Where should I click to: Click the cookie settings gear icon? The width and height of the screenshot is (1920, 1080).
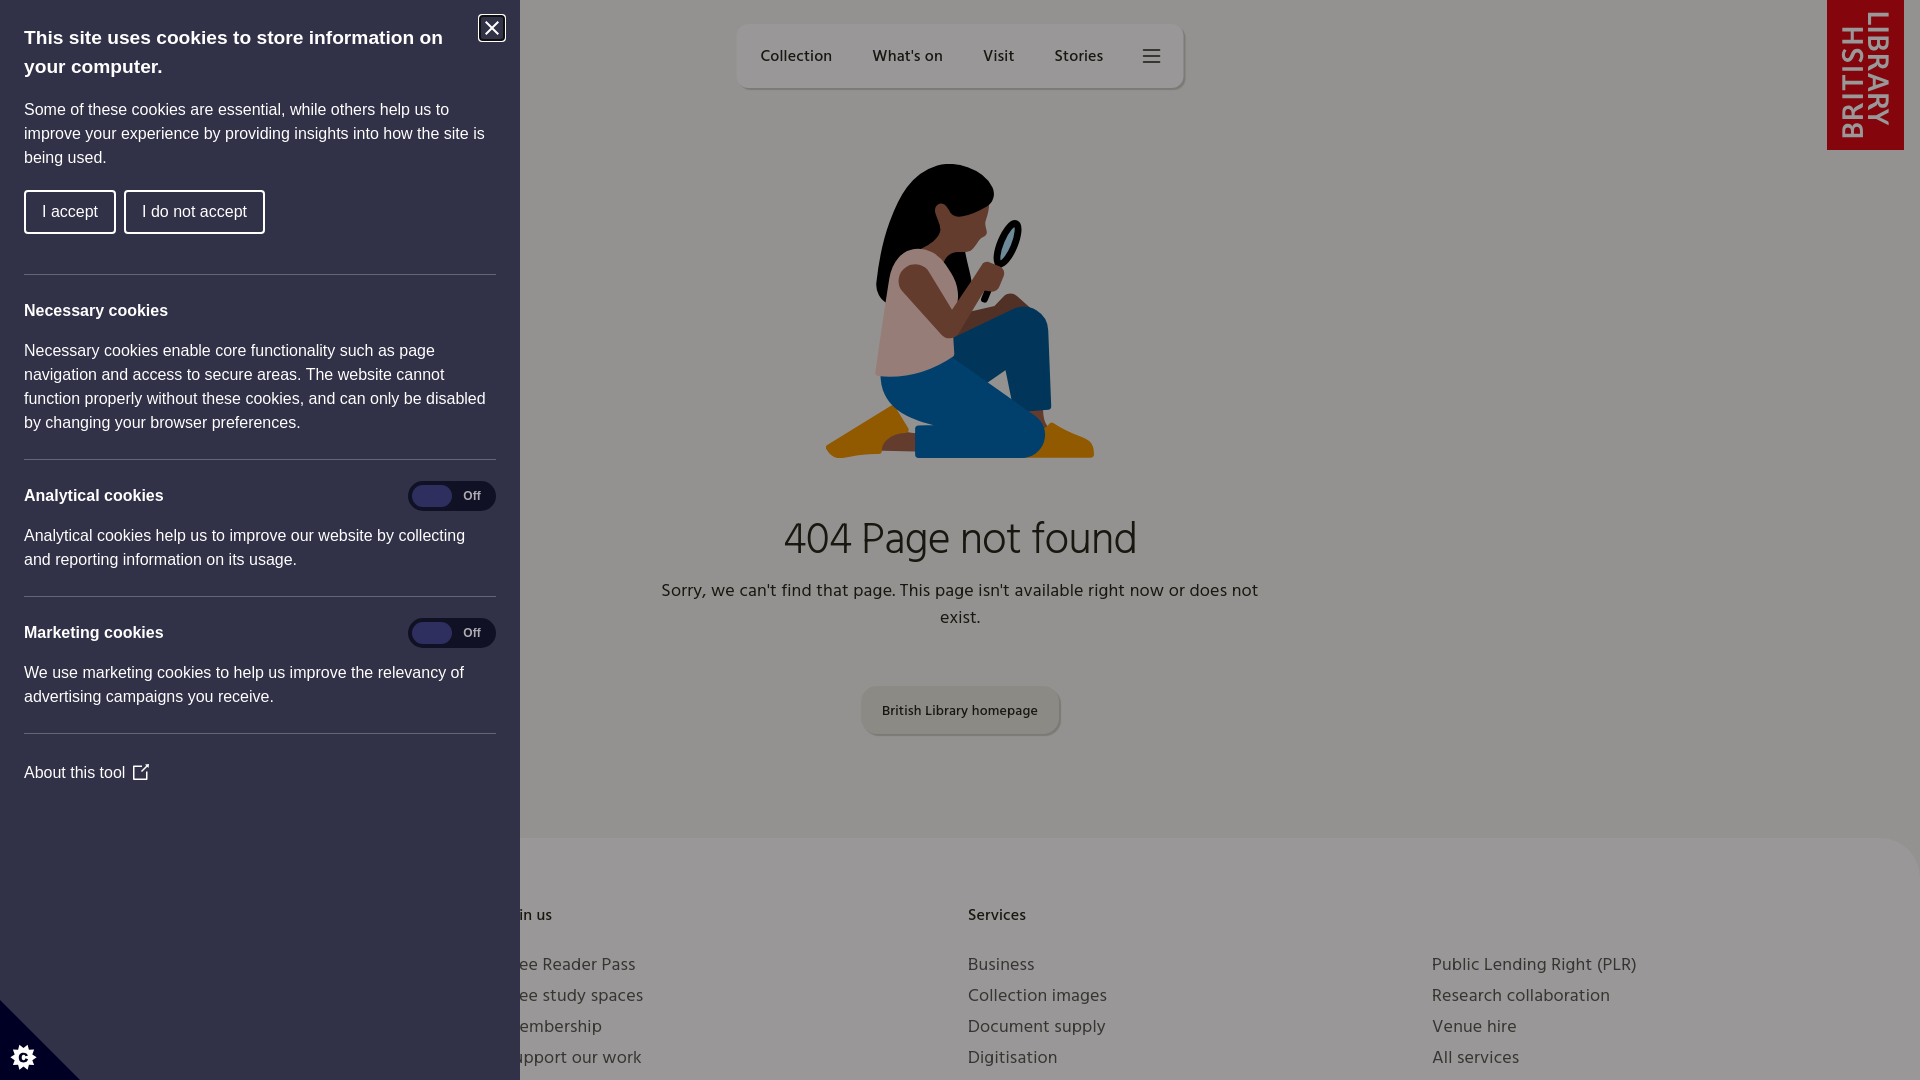24,1057
